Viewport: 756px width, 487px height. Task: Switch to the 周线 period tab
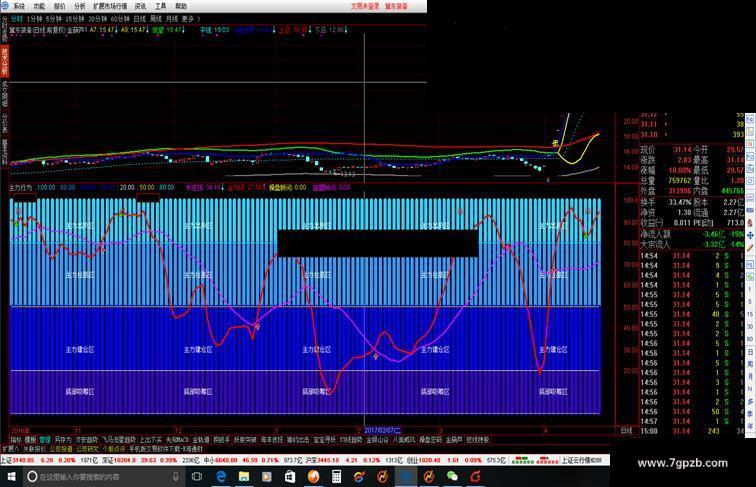point(156,19)
